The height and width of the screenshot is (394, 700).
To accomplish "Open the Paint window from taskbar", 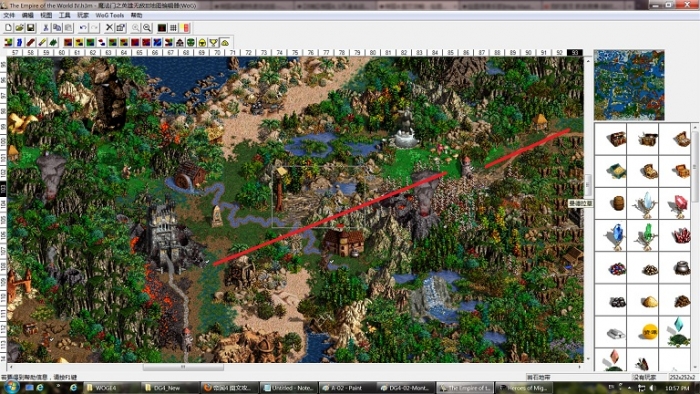I will coord(347,388).
